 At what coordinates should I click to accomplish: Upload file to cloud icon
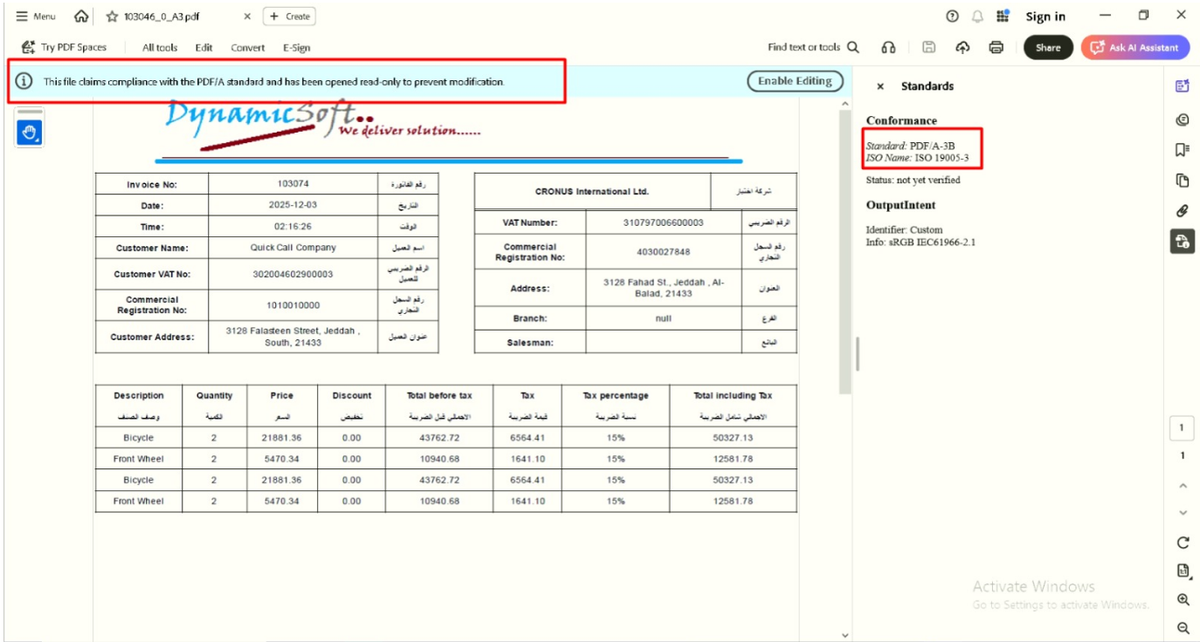963,47
